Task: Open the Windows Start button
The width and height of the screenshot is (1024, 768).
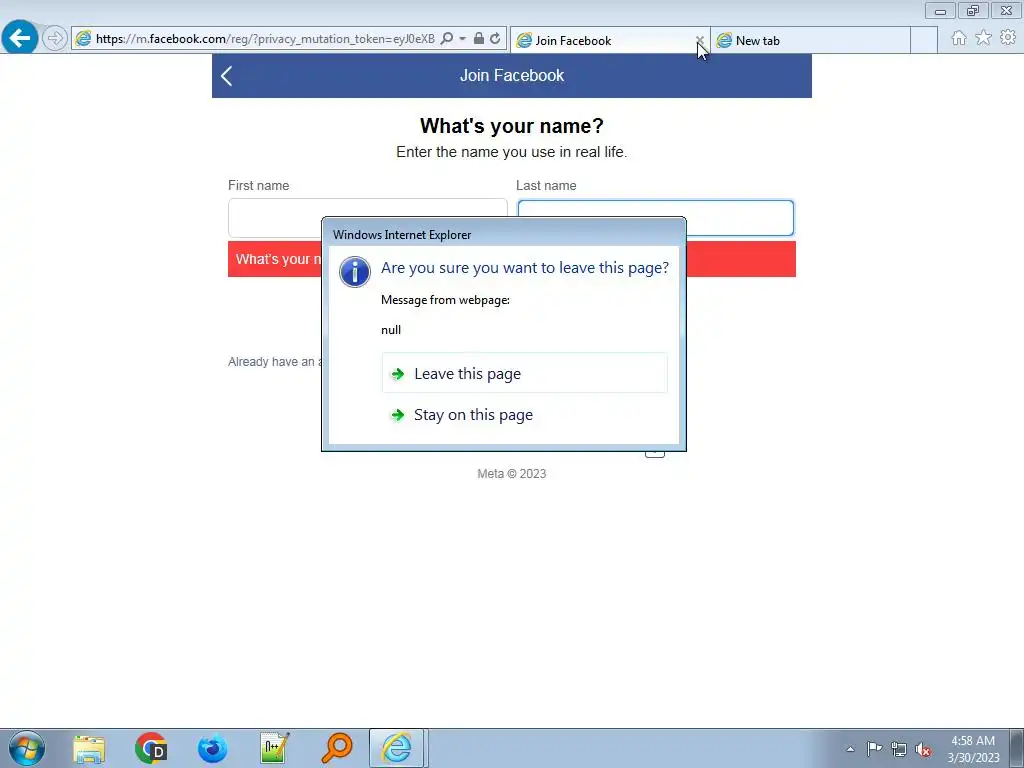Action: pyautogui.click(x=27, y=748)
